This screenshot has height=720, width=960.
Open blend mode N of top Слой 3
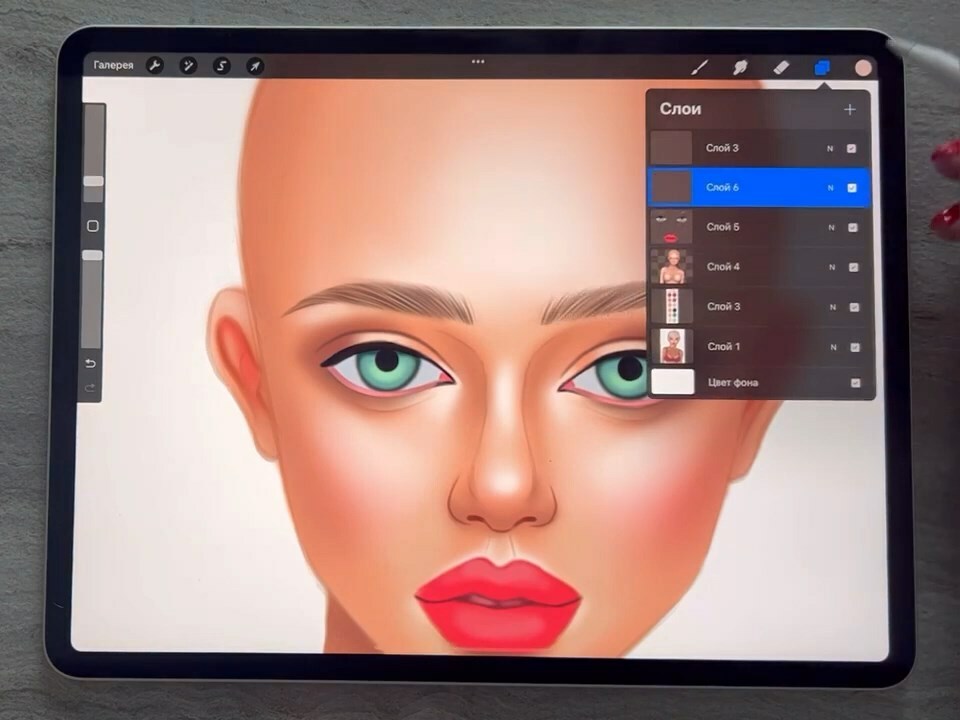tap(830, 149)
